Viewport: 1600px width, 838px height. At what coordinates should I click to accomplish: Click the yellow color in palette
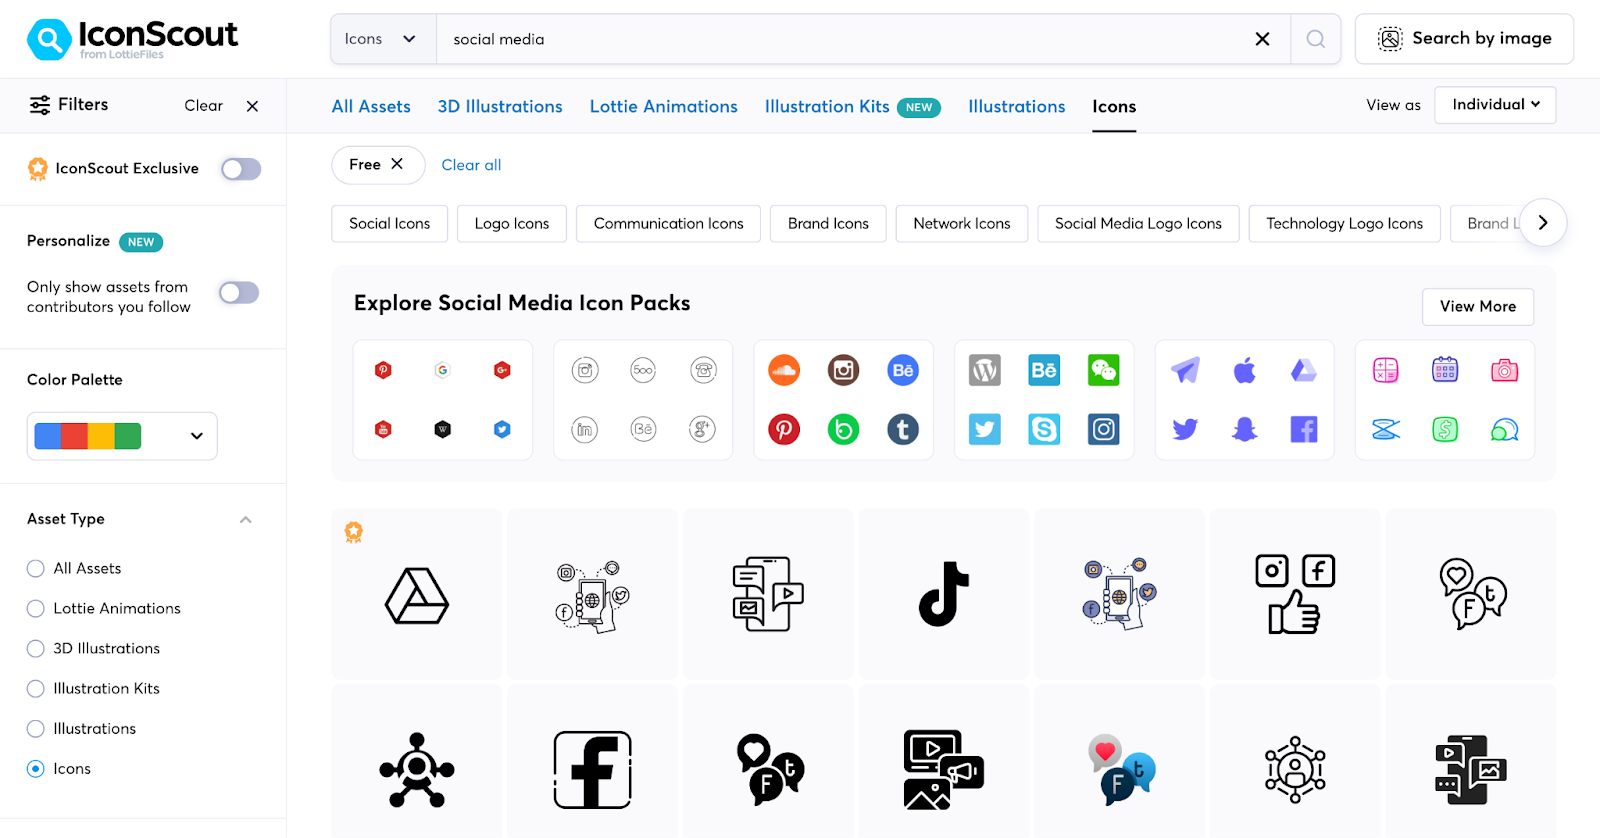(x=101, y=436)
